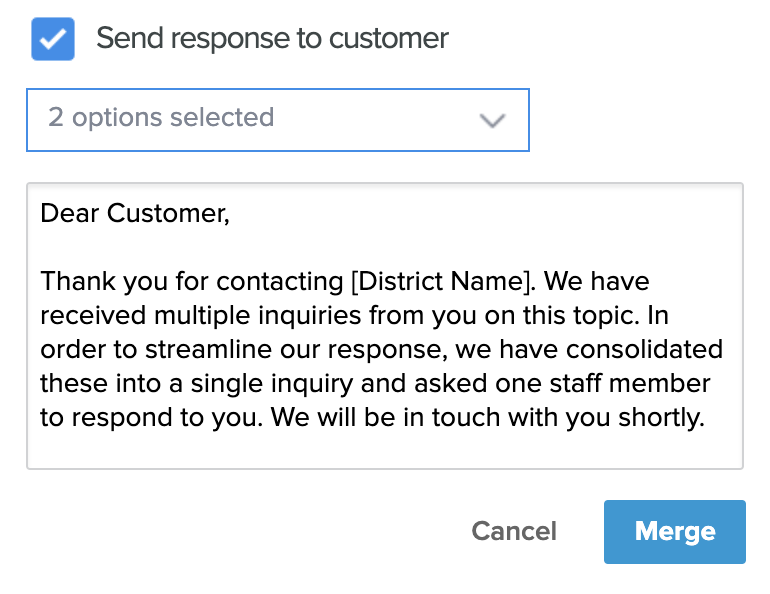
Task: Place cursor on the 'Dear Customer,' line
Action: point(135,213)
